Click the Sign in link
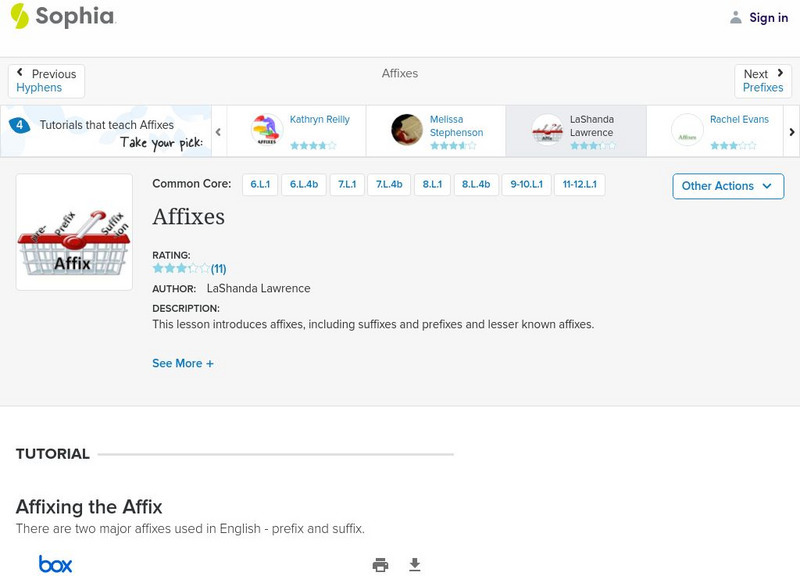 (x=768, y=17)
